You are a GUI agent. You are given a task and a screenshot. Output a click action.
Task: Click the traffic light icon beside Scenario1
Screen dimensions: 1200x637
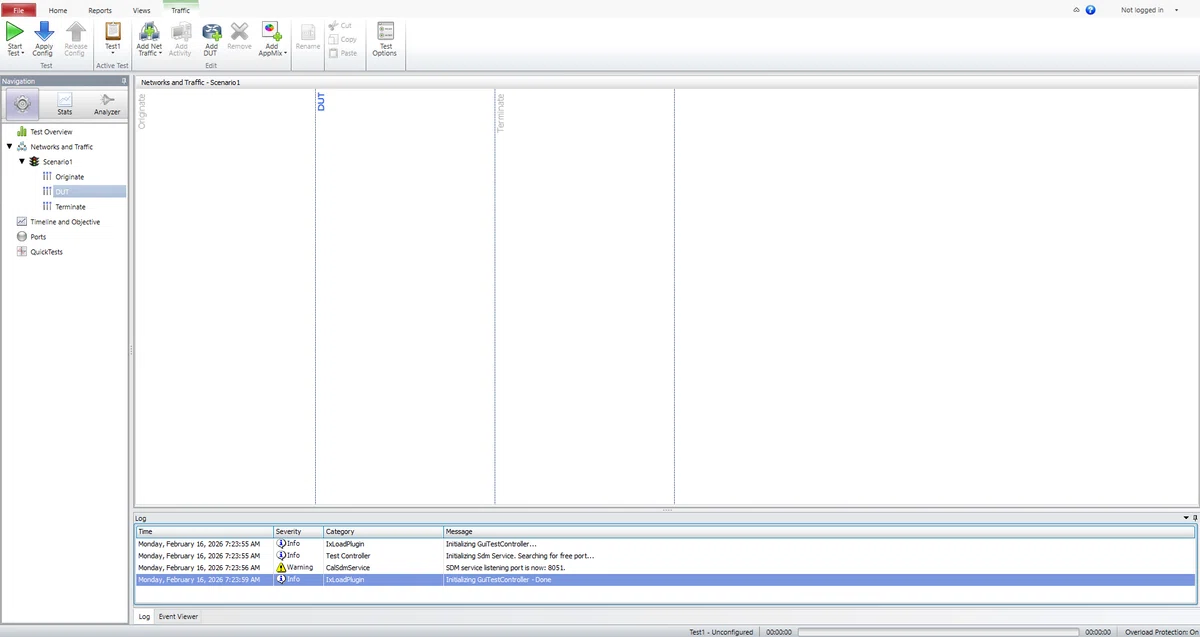[x=35, y=161]
